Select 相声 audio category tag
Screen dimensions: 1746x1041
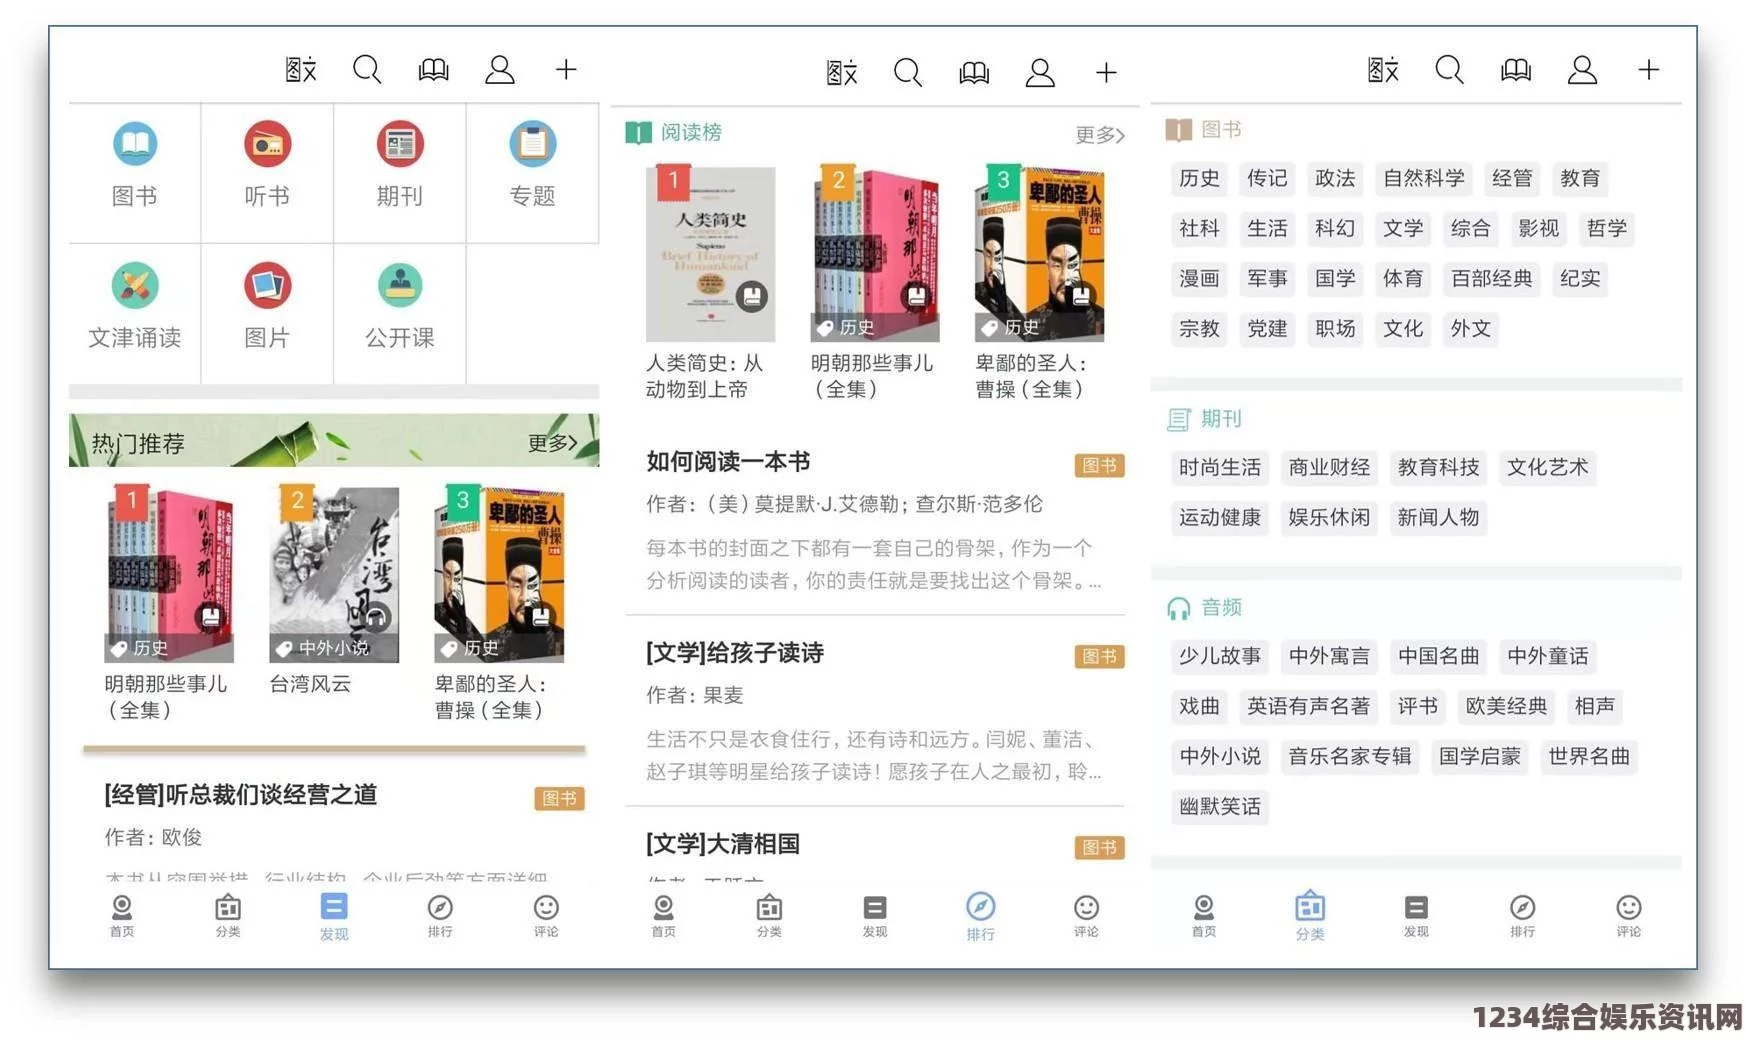pyautogui.click(x=1595, y=706)
